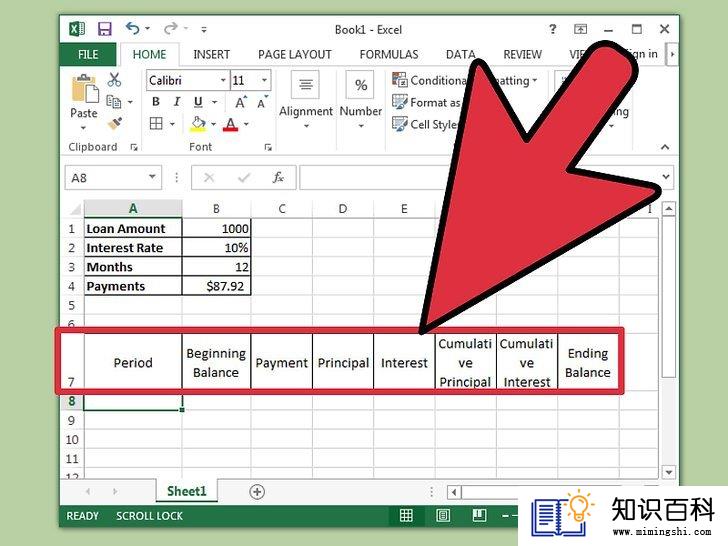This screenshot has width=728, height=546.
Task: Click Format as Table
Action: (426, 102)
